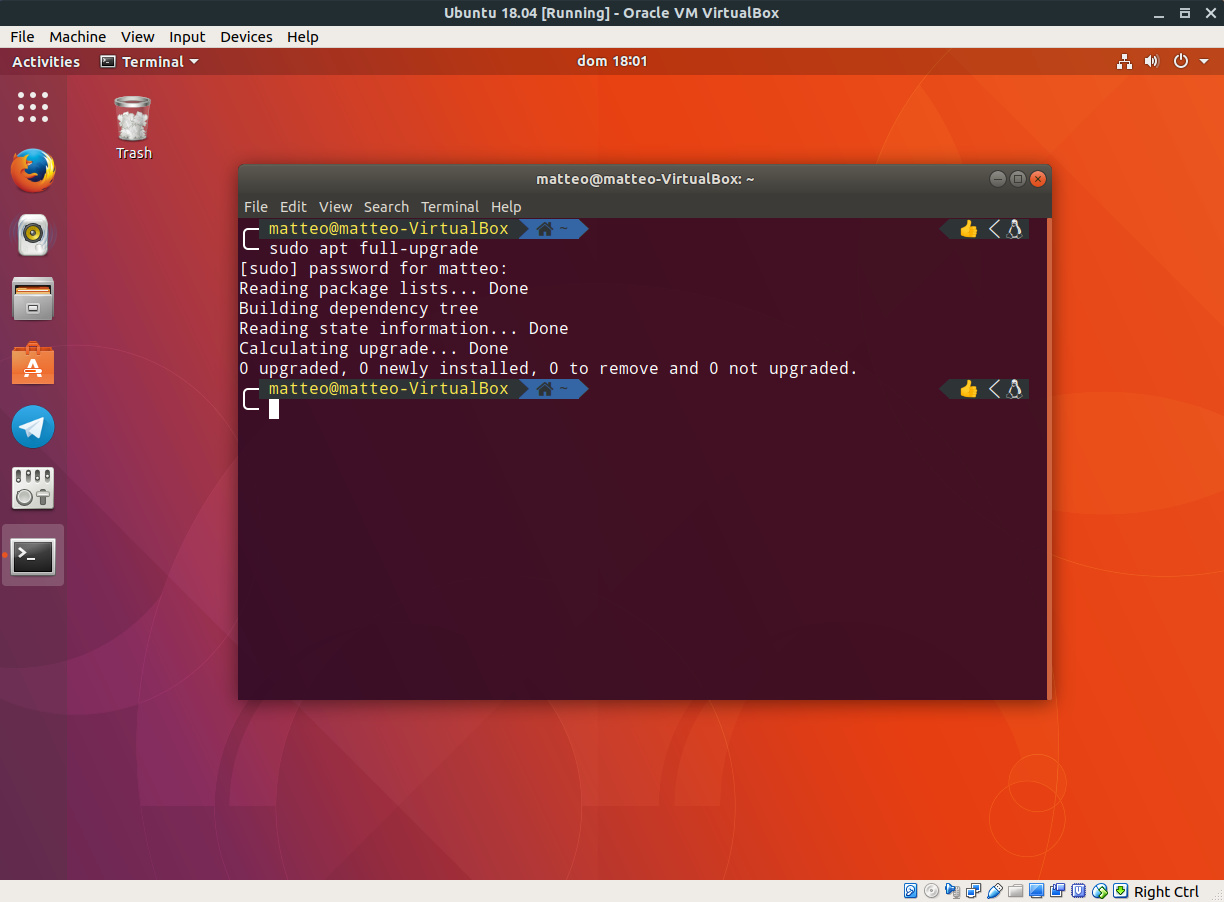Open the terminal window's Edit menu

click(x=293, y=207)
